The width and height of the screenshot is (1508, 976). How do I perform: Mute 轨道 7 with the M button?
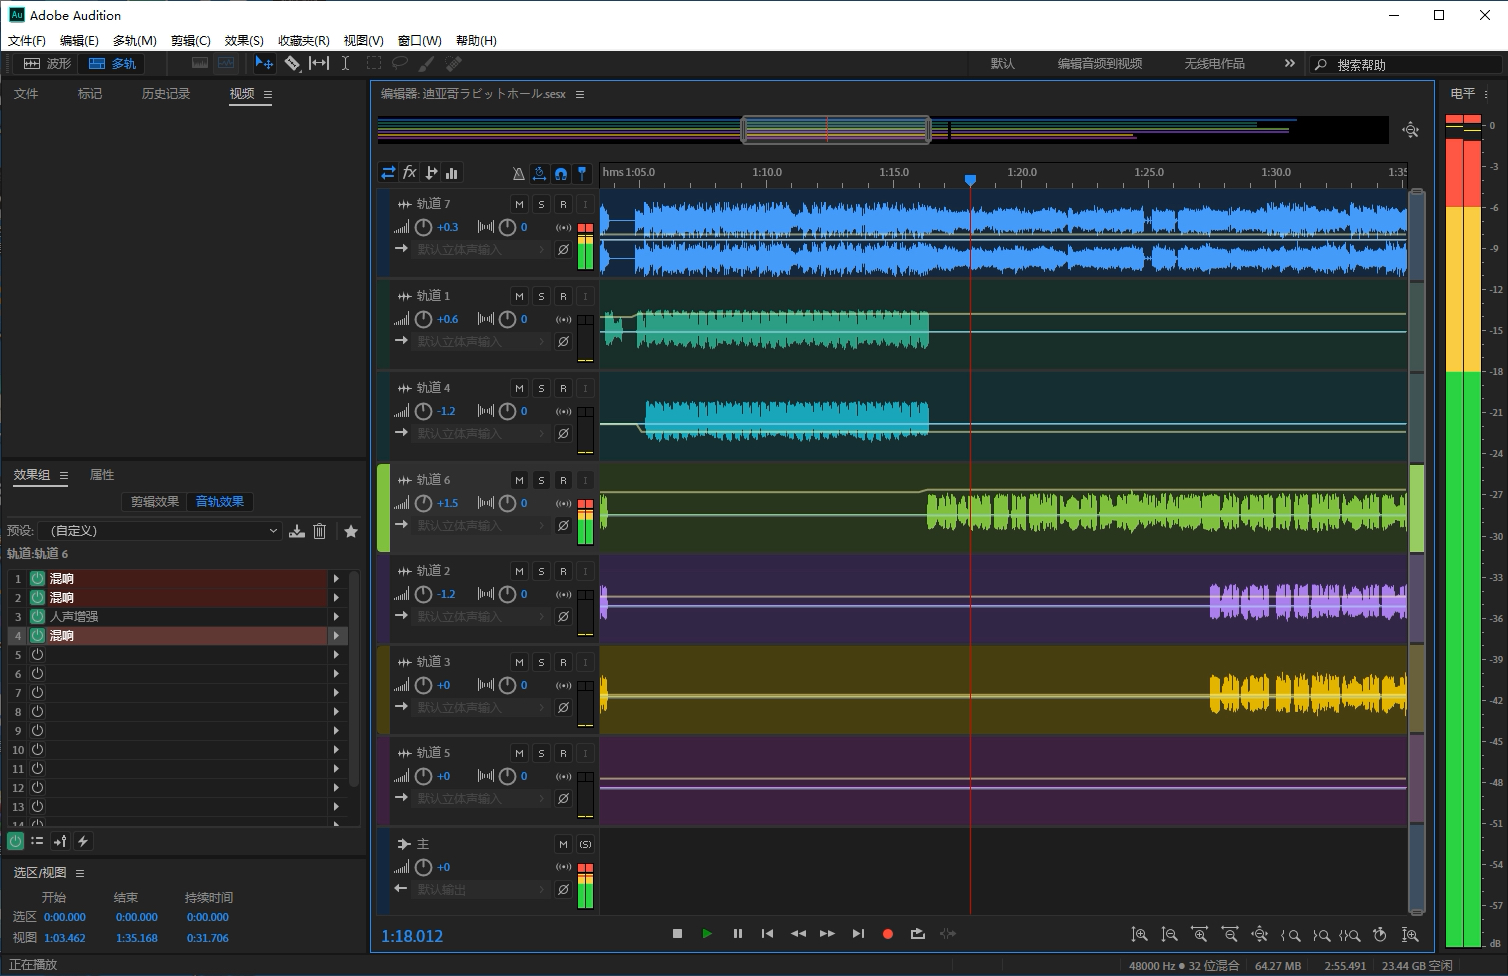519,204
